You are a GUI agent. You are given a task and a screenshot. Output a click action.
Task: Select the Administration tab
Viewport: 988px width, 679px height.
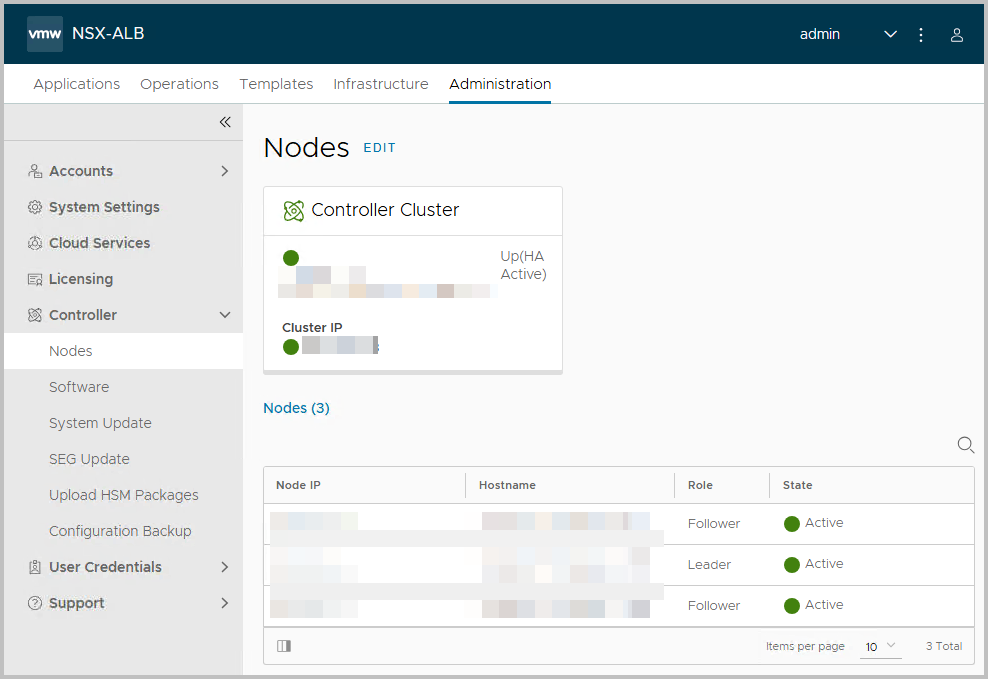click(500, 84)
